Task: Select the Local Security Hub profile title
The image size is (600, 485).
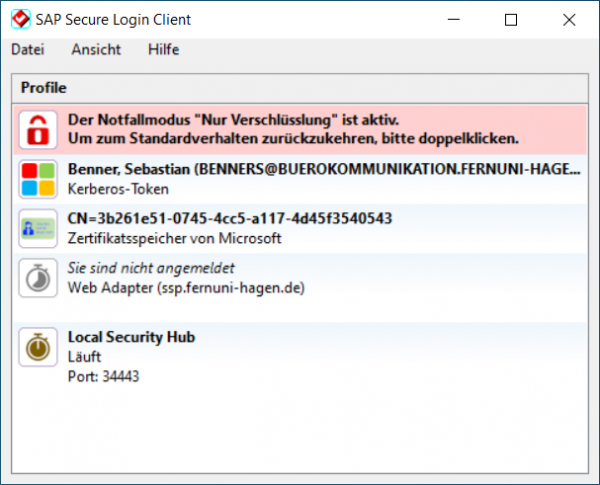Action: point(131,337)
